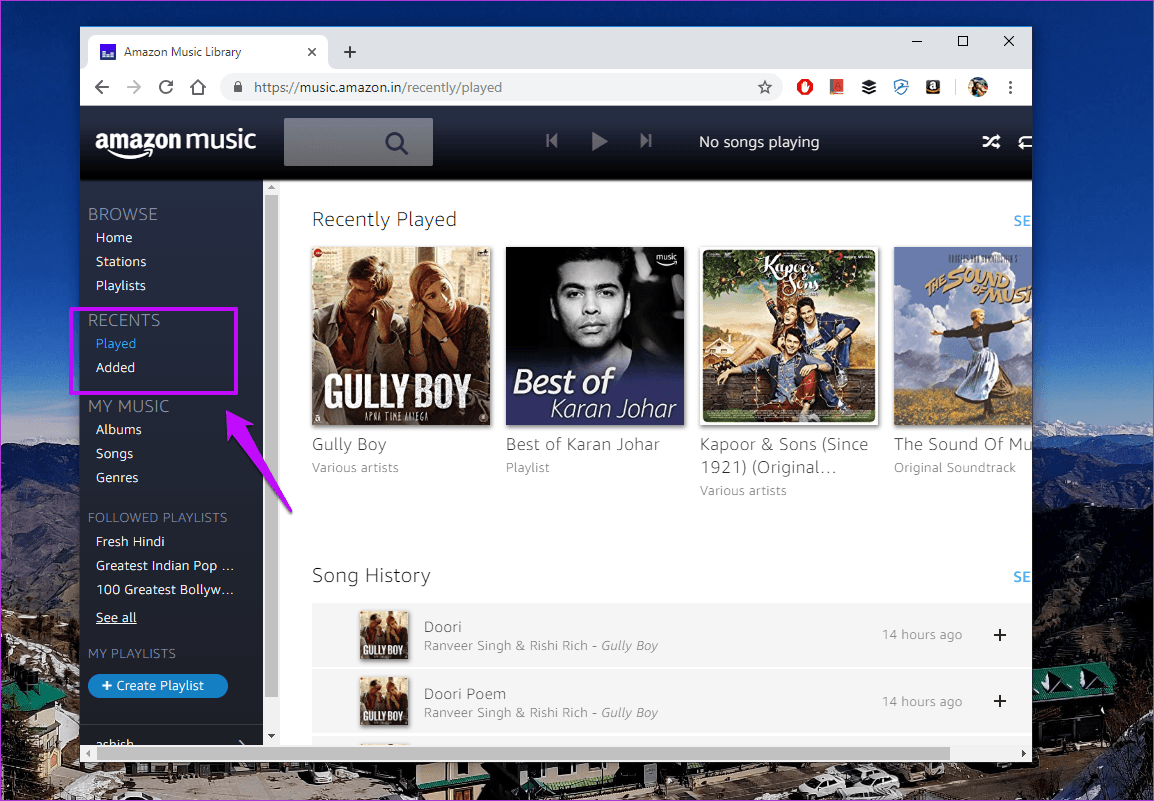Skip to next track
Image resolution: width=1154 pixels, height=801 pixels.
[x=645, y=141]
